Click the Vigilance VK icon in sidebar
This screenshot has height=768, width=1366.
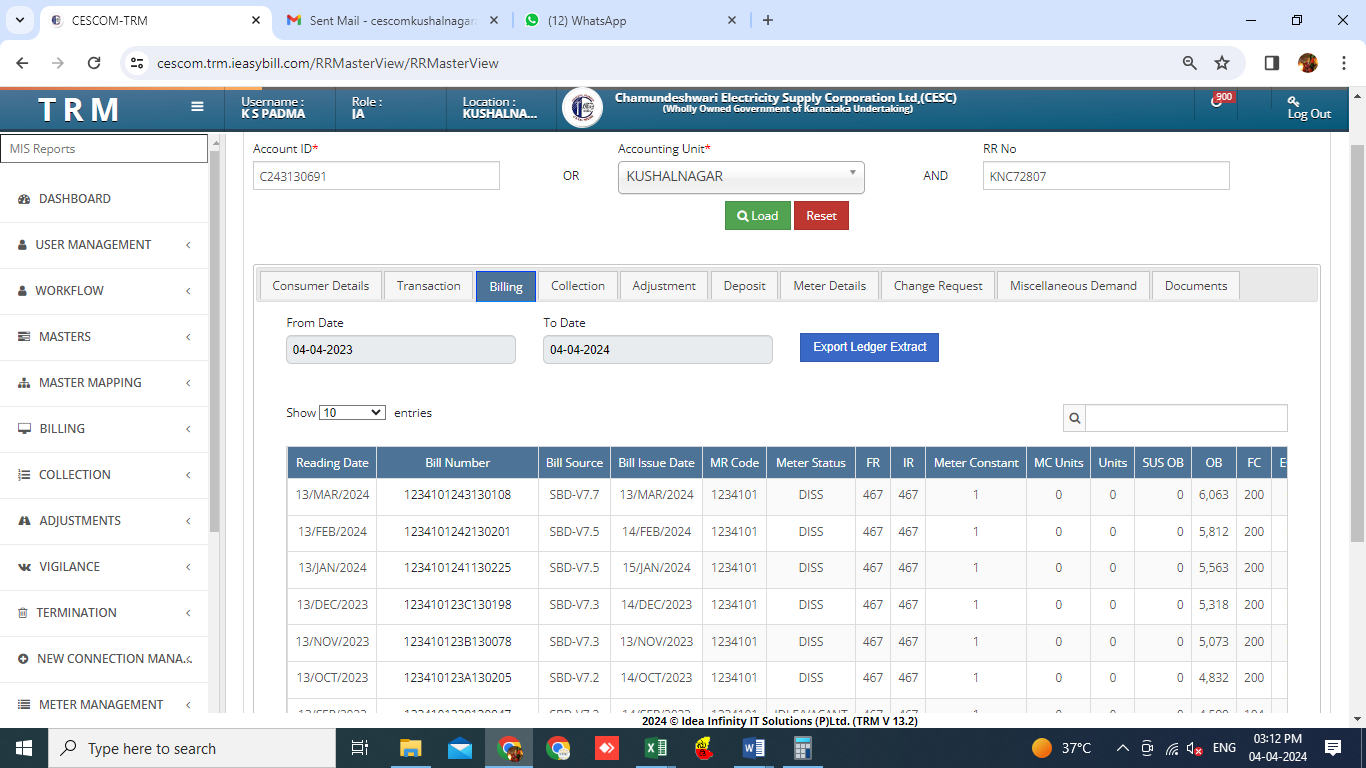24,567
